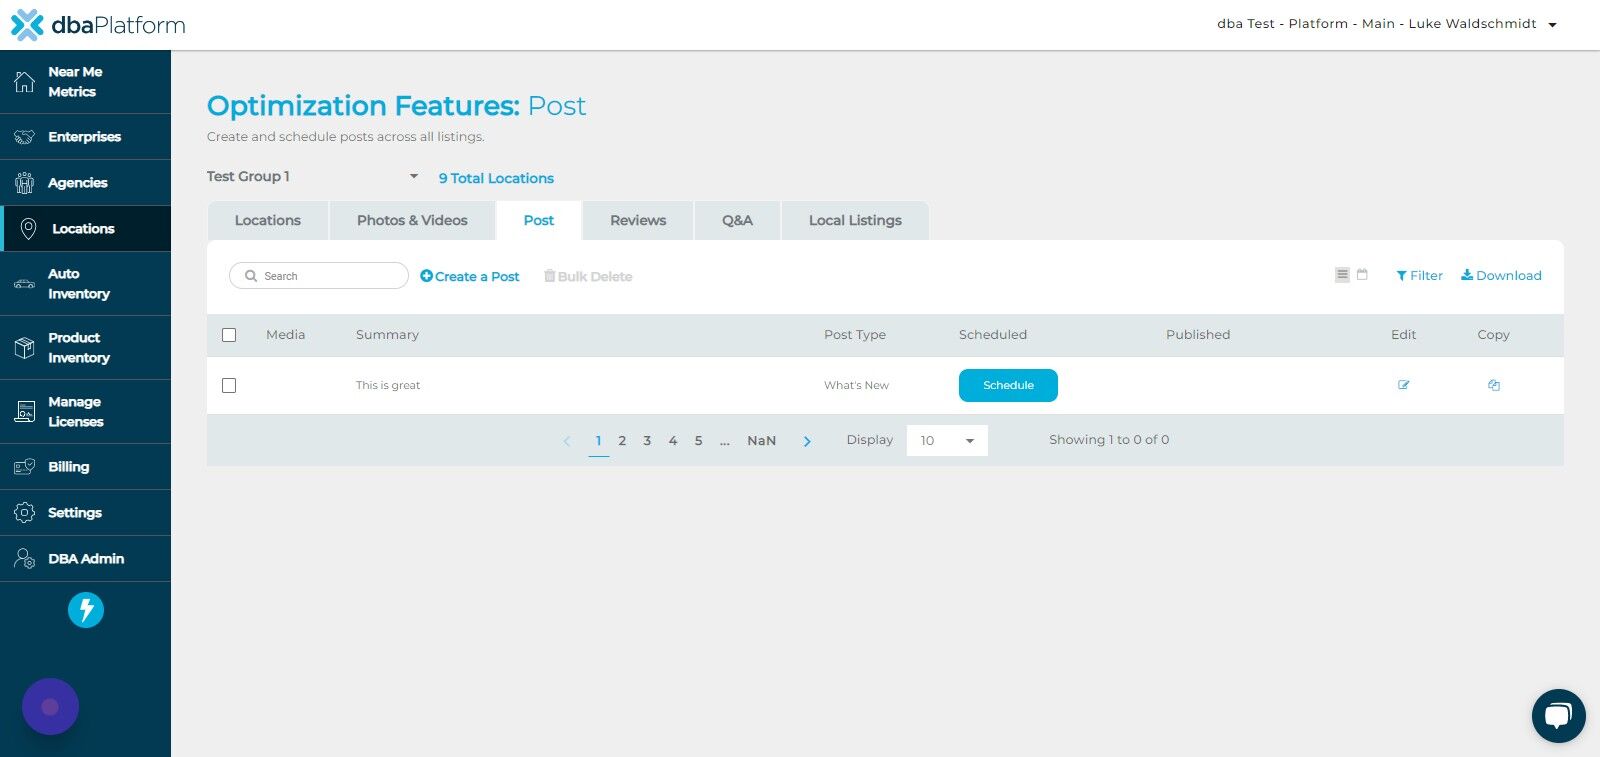Screen dimensions: 1600x757
Task: Open the account menu dropdown arrow
Action: click(1553, 25)
